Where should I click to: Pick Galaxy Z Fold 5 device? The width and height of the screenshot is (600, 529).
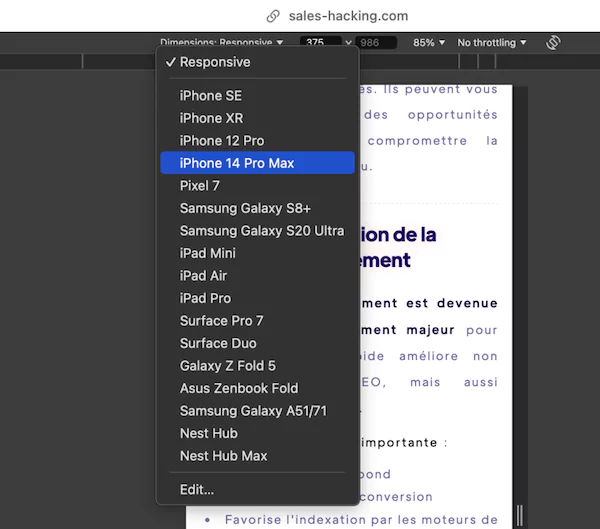(x=257, y=366)
